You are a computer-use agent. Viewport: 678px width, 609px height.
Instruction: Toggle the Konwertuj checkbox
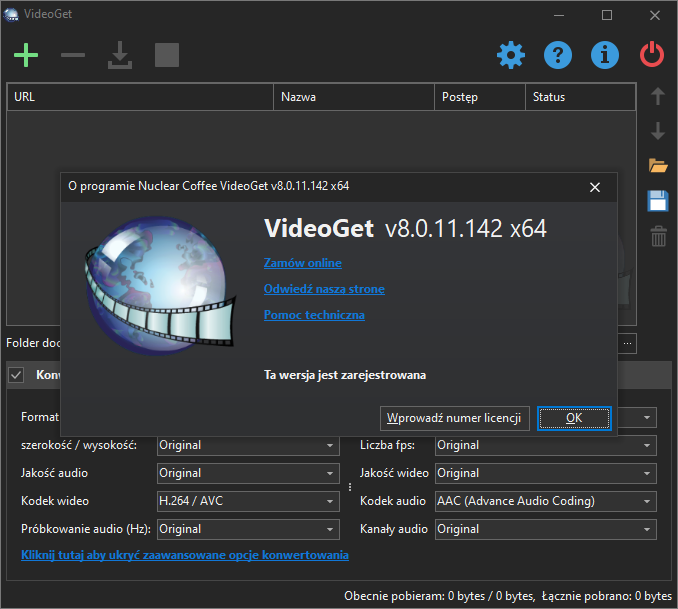(16, 375)
